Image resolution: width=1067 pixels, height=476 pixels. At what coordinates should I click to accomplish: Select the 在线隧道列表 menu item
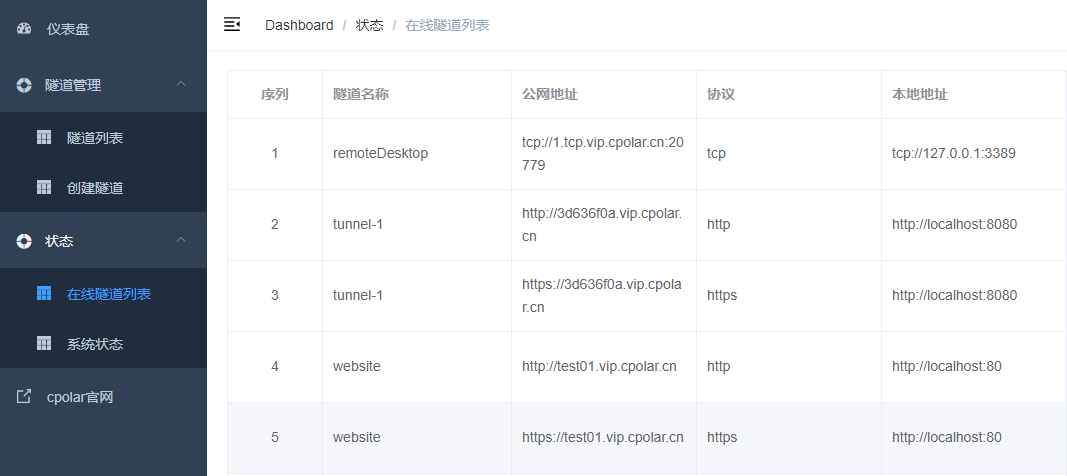pyautogui.click(x=103, y=294)
